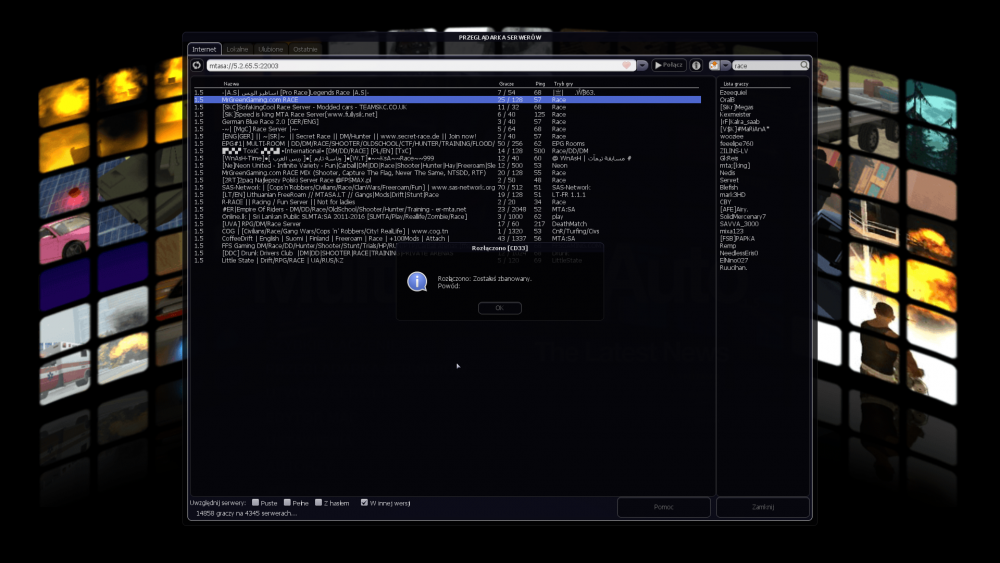Open the Ulubione tab
The height and width of the screenshot is (563, 1000).
pos(272,48)
